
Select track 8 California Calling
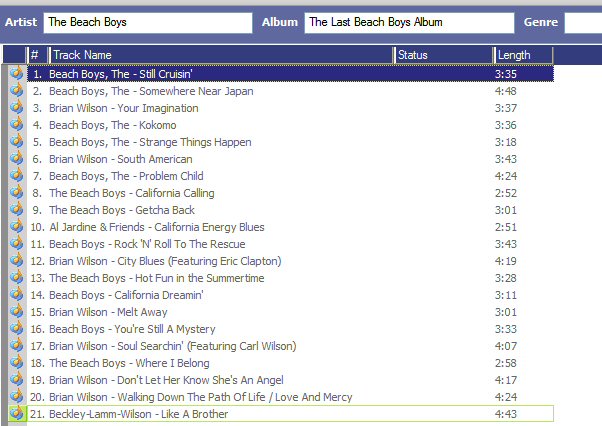[x=290, y=193]
